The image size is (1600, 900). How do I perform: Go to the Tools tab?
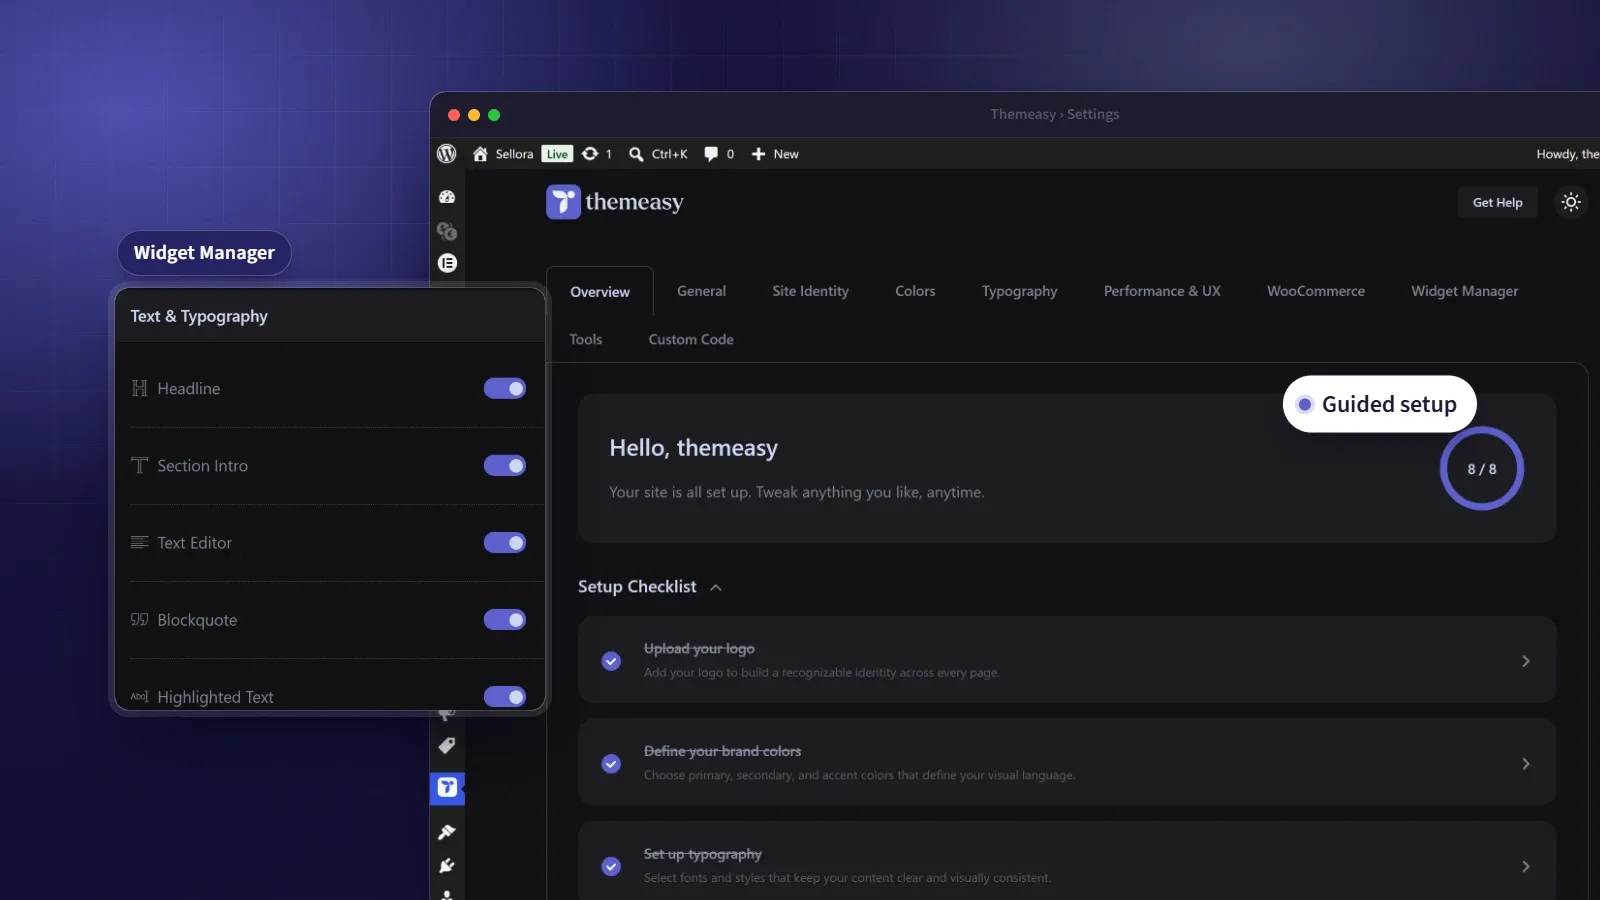pyautogui.click(x=586, y=339)
